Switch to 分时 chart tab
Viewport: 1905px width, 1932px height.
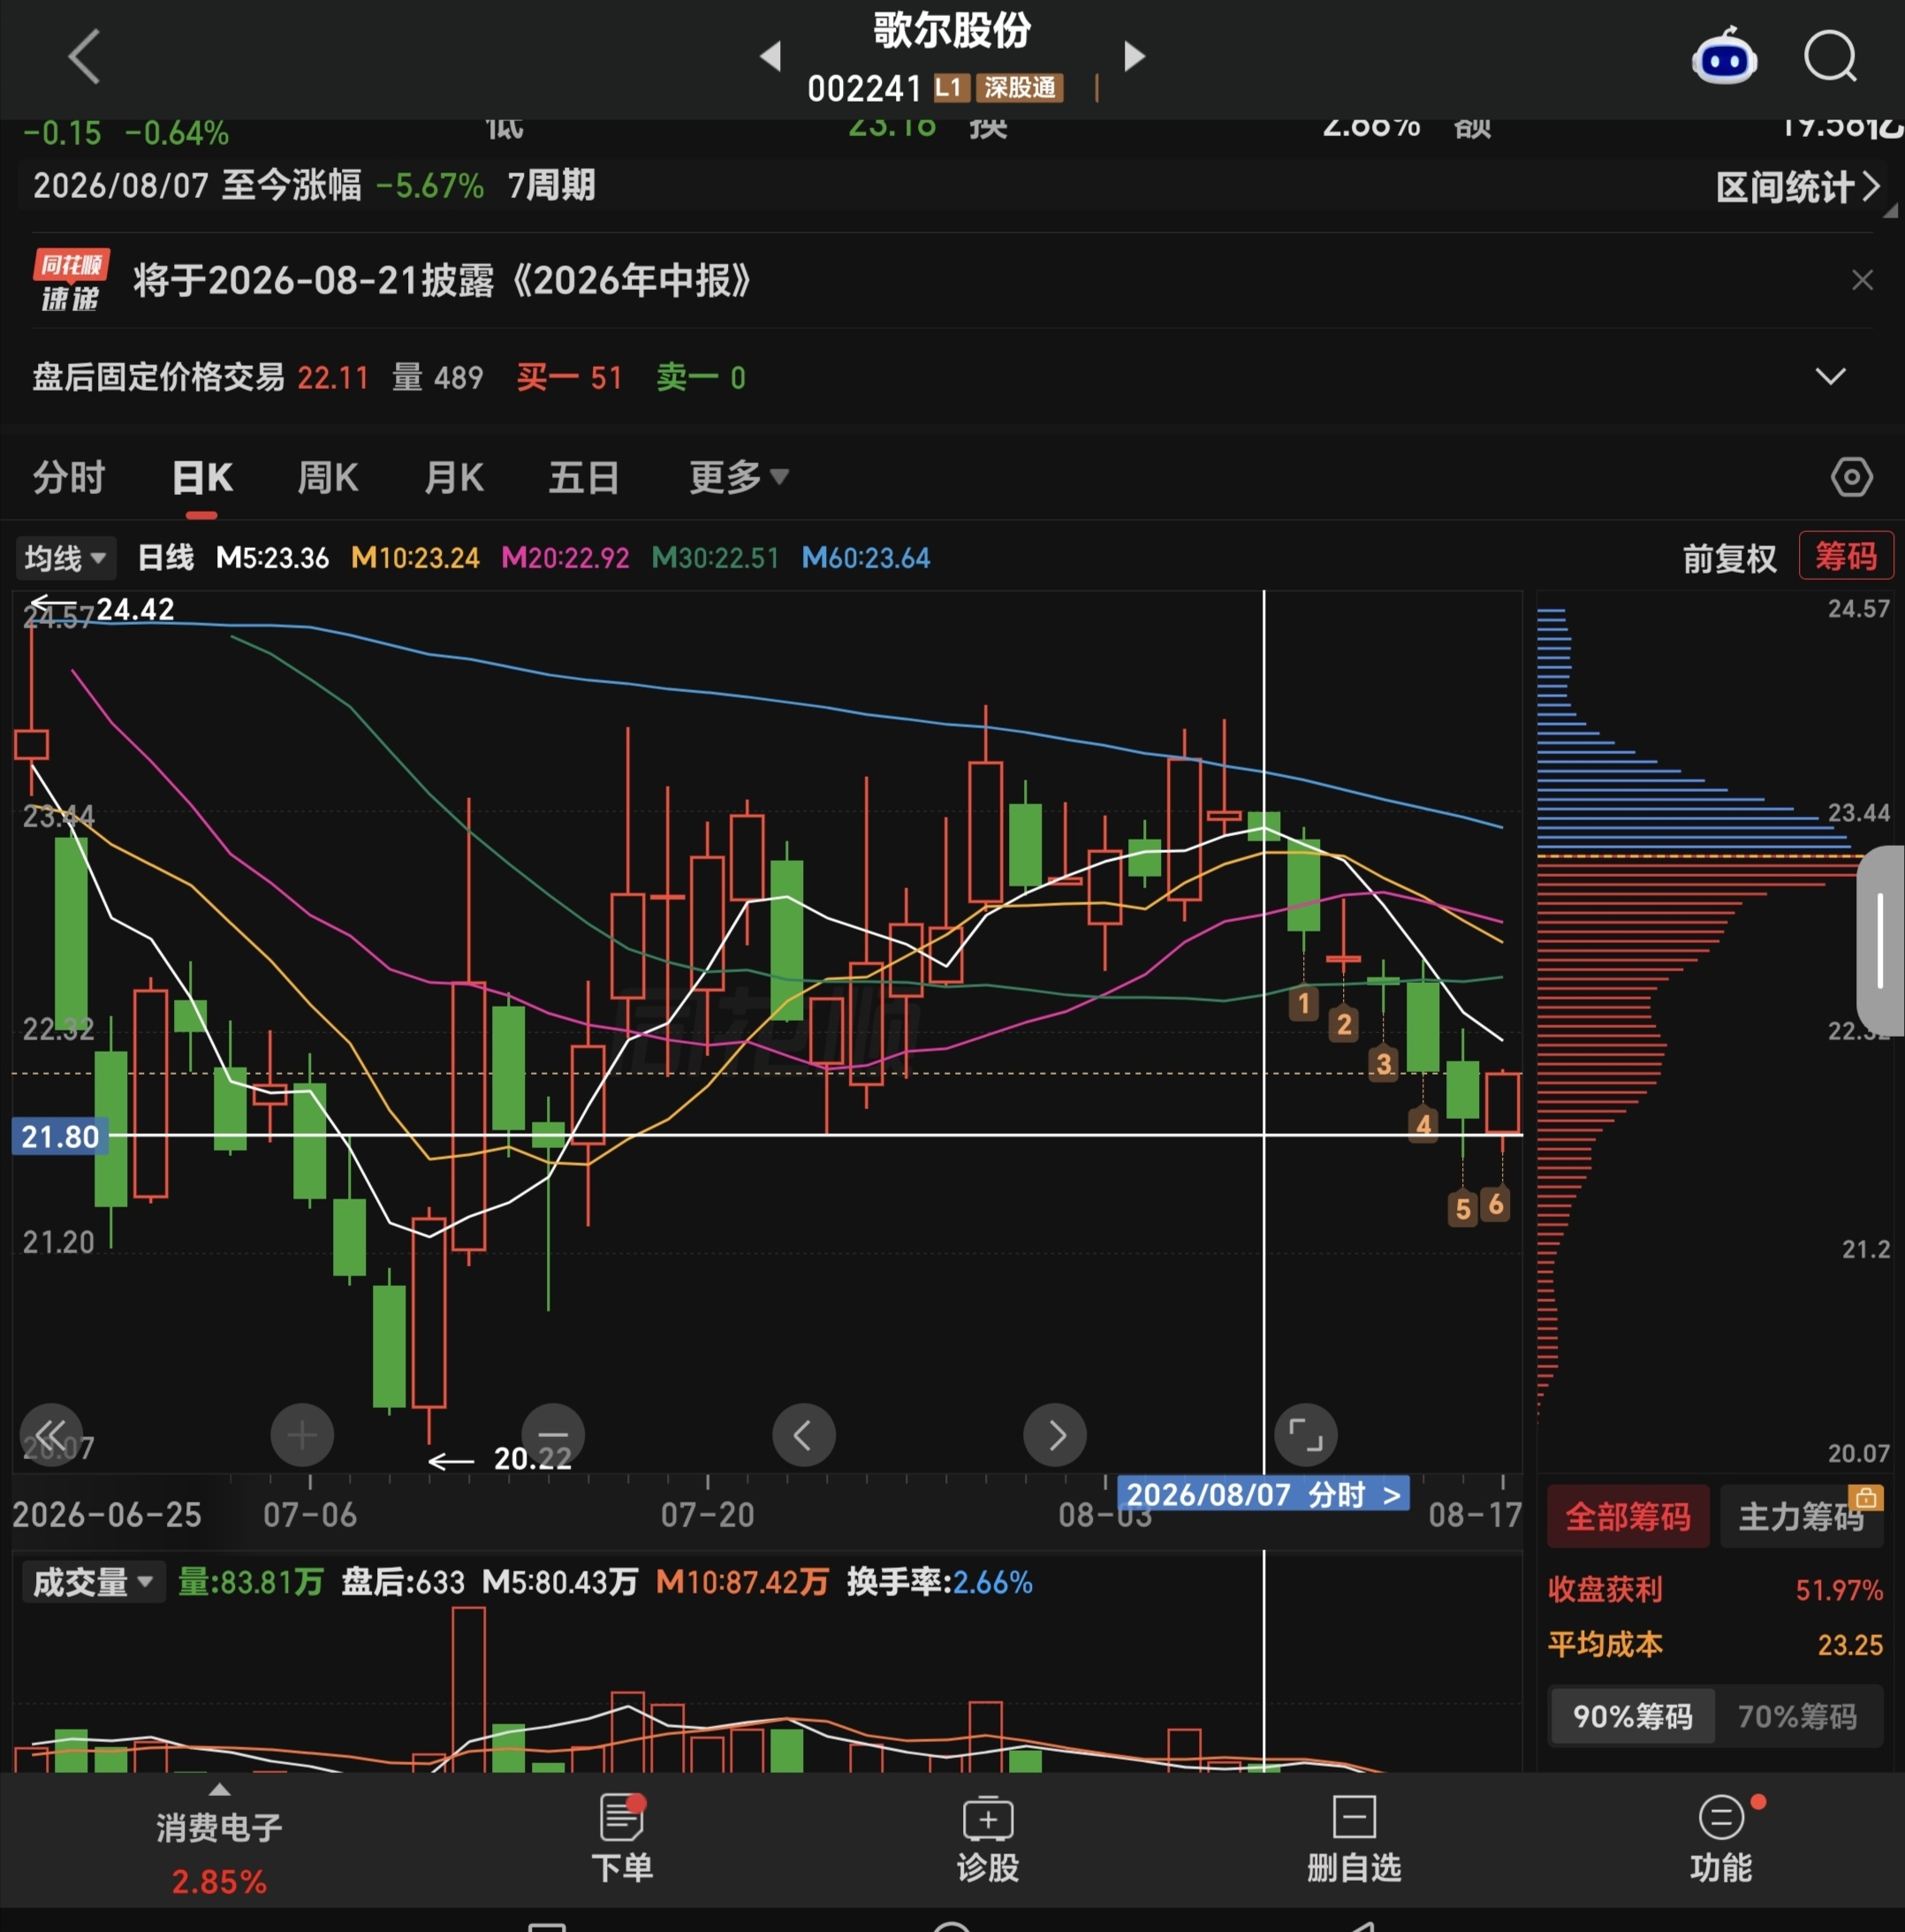68,477
